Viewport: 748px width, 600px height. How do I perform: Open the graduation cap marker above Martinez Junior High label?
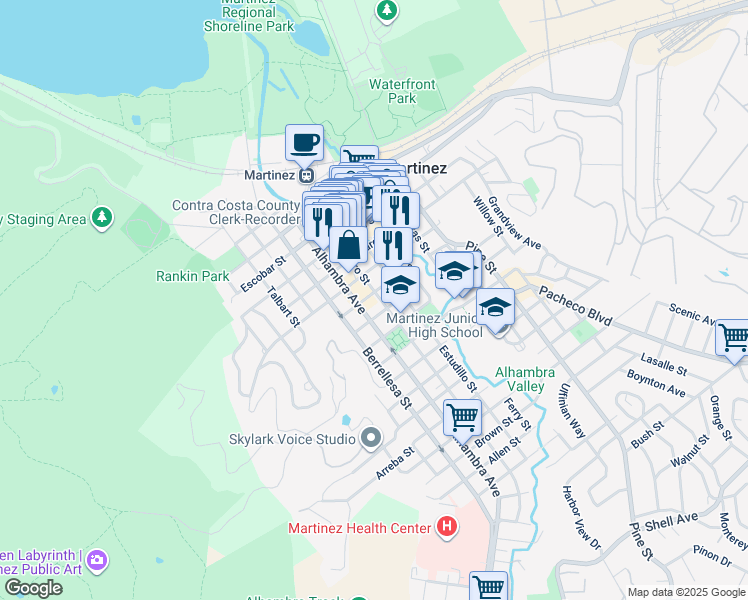[x=400, y=285]
